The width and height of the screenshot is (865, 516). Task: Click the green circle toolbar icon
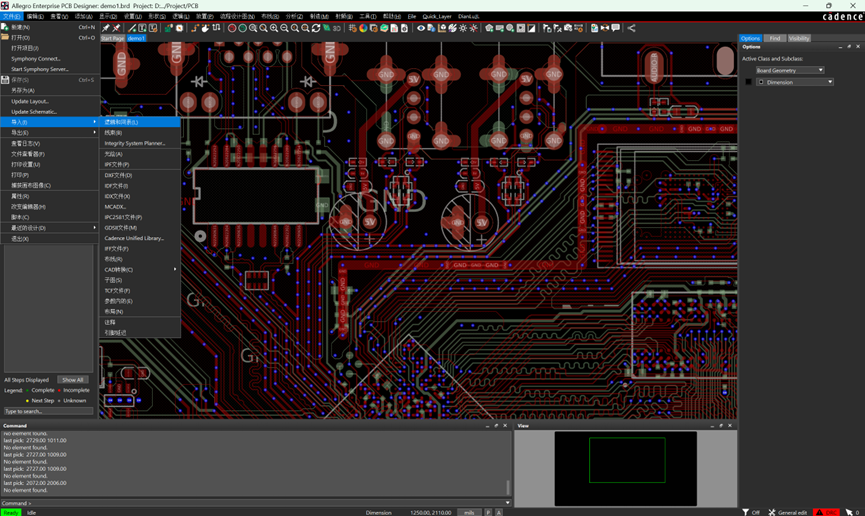pos(243,28)
